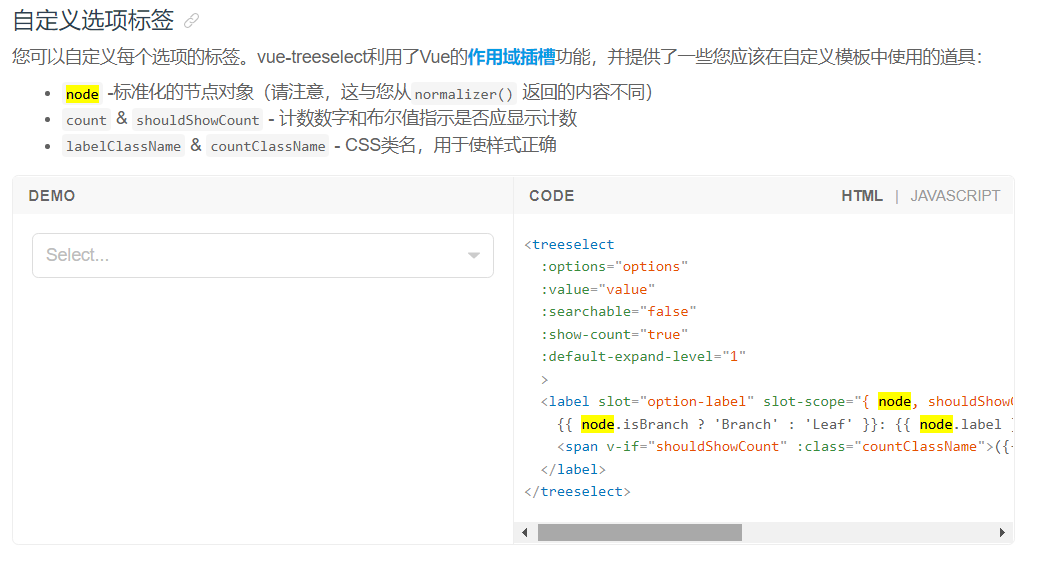Click the DEMO panel header
Viewport: 1042px width, 565px height.
point(52,196)
